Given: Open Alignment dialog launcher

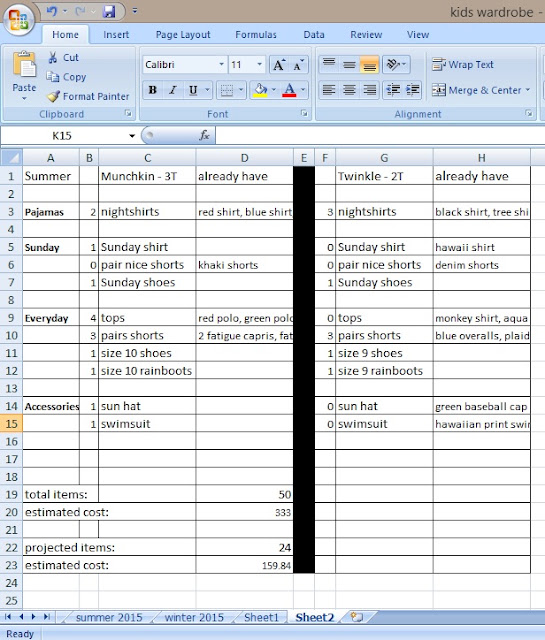Looking at the screenshot, I should [x=529, y=114].
